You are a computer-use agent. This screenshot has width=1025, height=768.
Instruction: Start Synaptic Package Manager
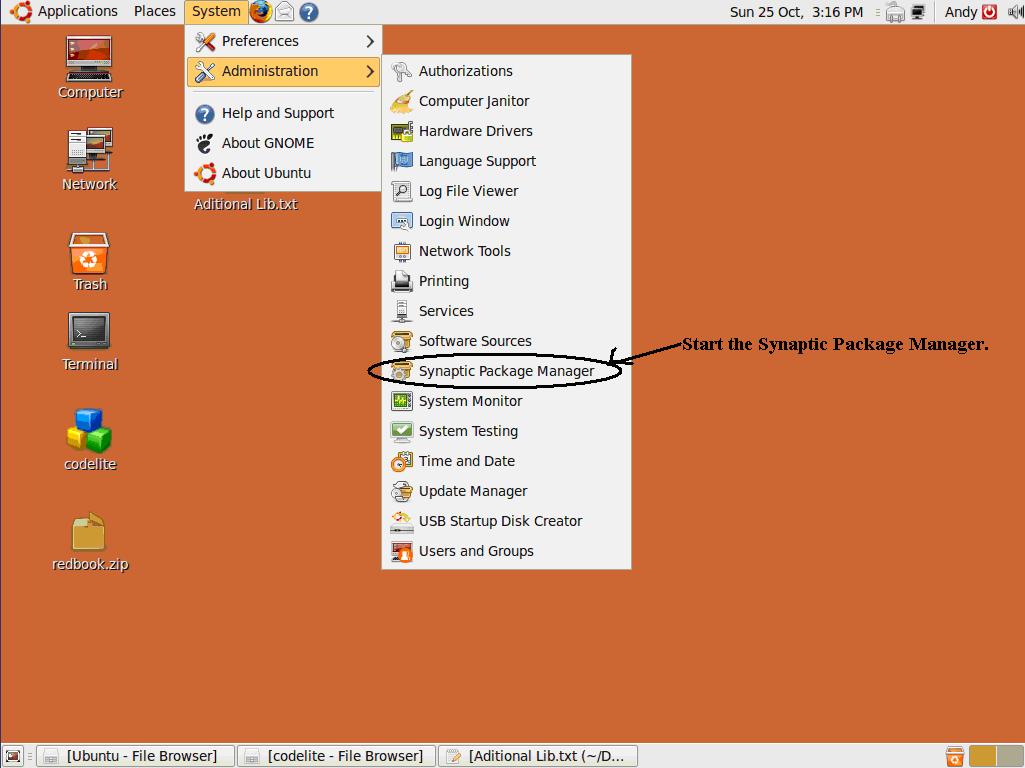(x=506, y=371)
